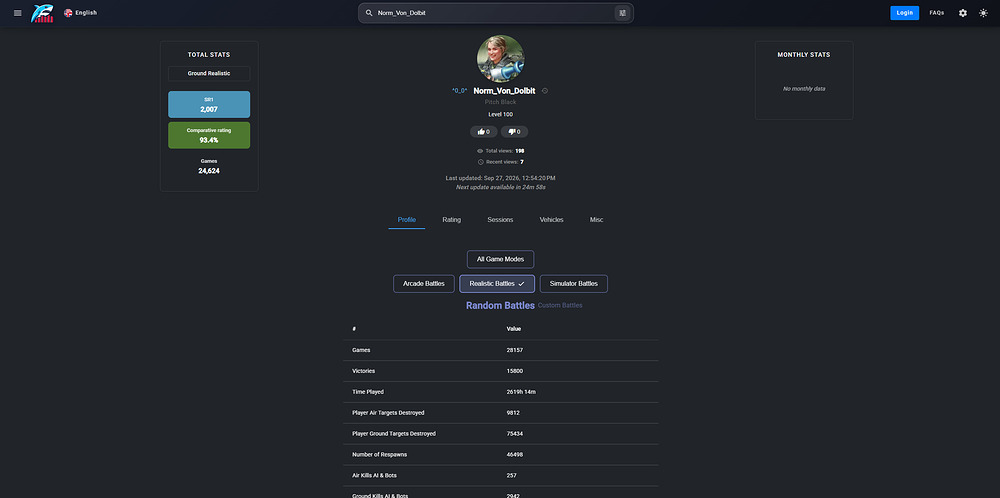1000x498 pixels.
Task: Click the TOTAL STATS heading
Action: pos(209,55)
